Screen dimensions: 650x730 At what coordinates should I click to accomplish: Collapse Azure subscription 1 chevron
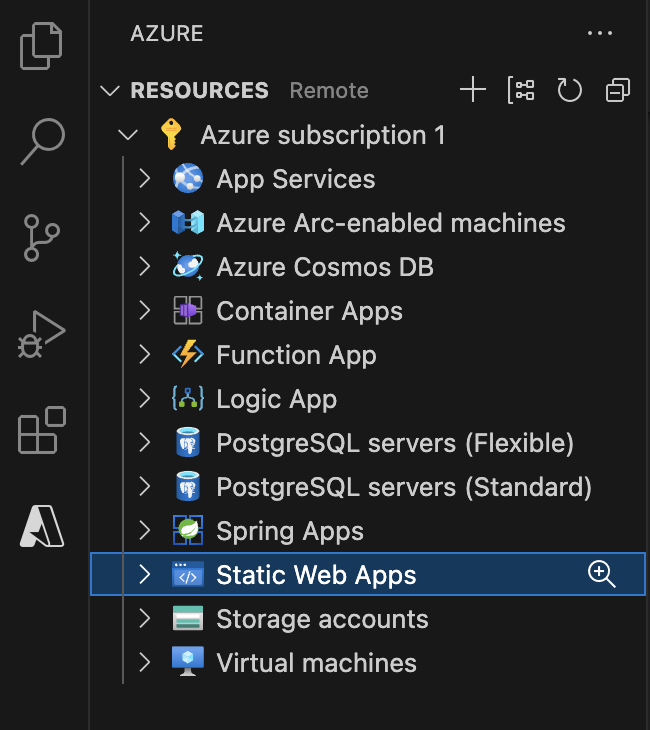(x=128, y=135)
